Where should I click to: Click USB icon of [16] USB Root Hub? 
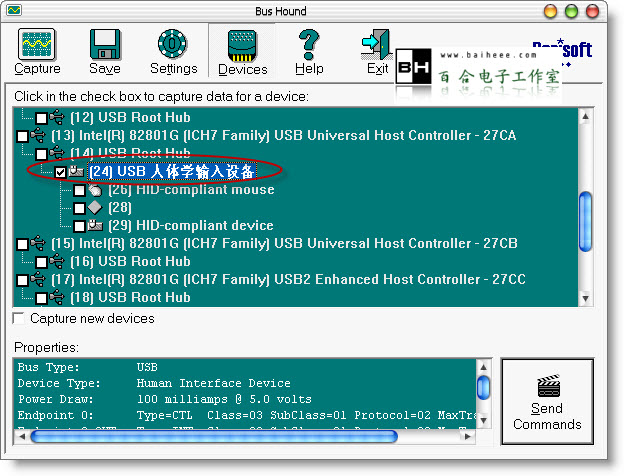pos(57,261)
